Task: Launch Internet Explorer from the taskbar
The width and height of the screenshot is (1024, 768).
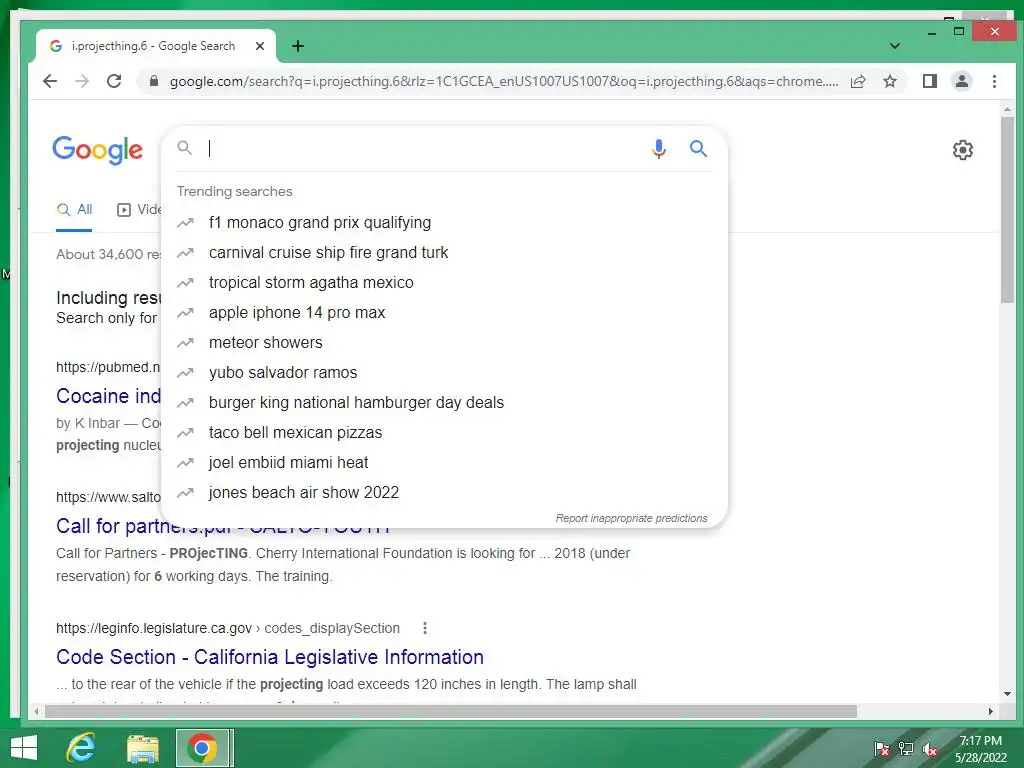Action: pos(81,748)
